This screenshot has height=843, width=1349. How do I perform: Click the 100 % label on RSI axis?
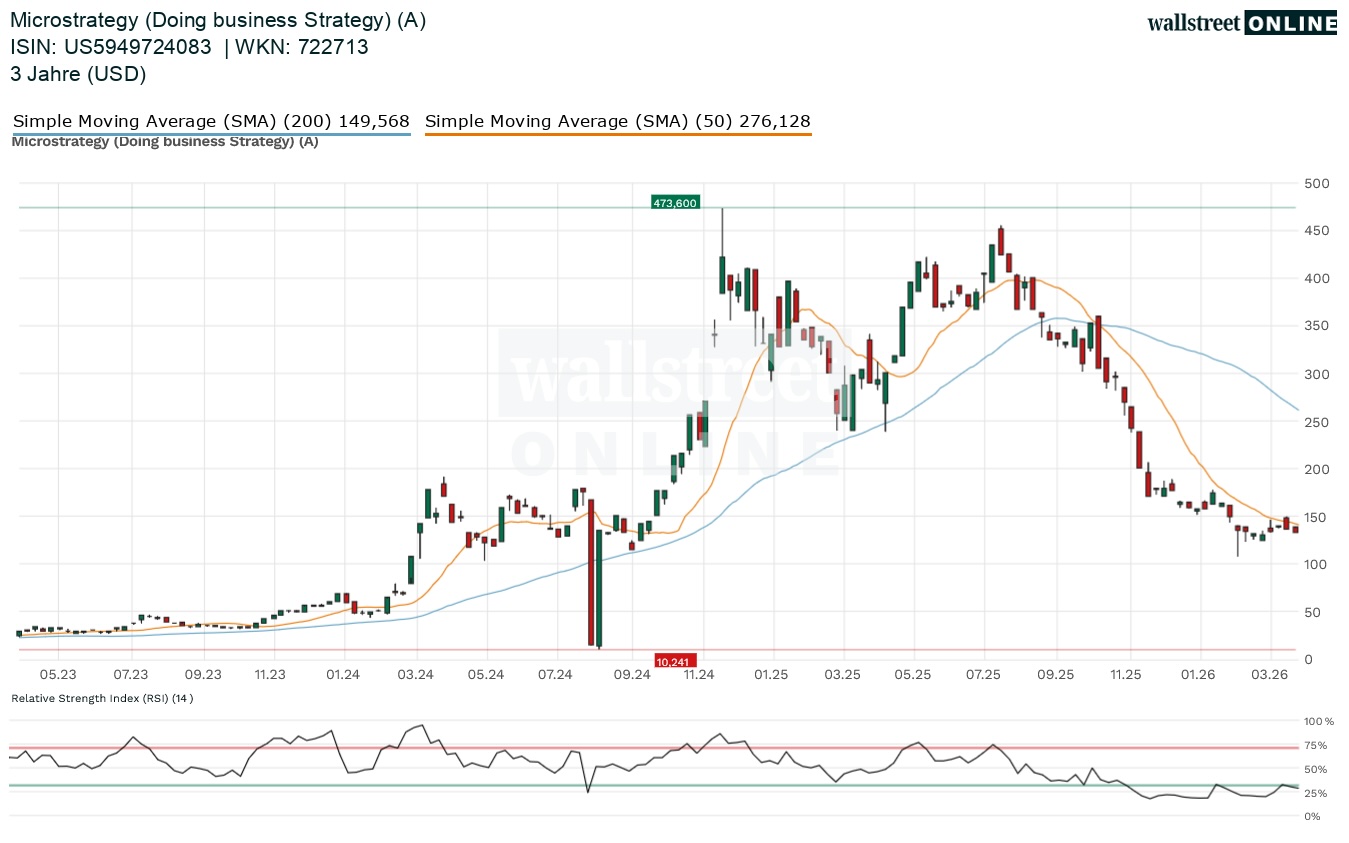[1317, 721]
